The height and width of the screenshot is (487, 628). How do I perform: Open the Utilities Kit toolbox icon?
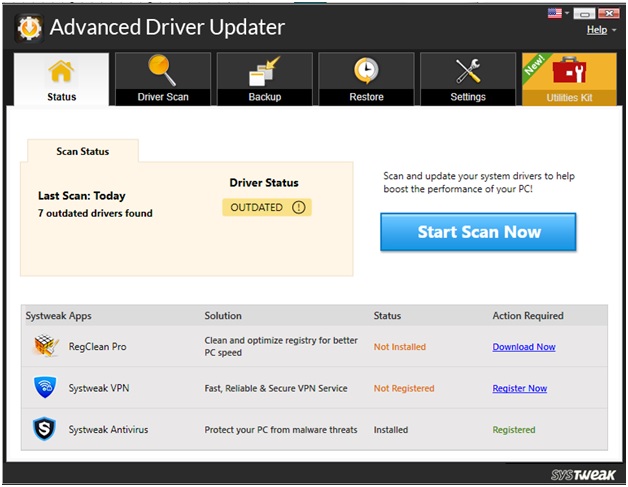click(569, 72)
